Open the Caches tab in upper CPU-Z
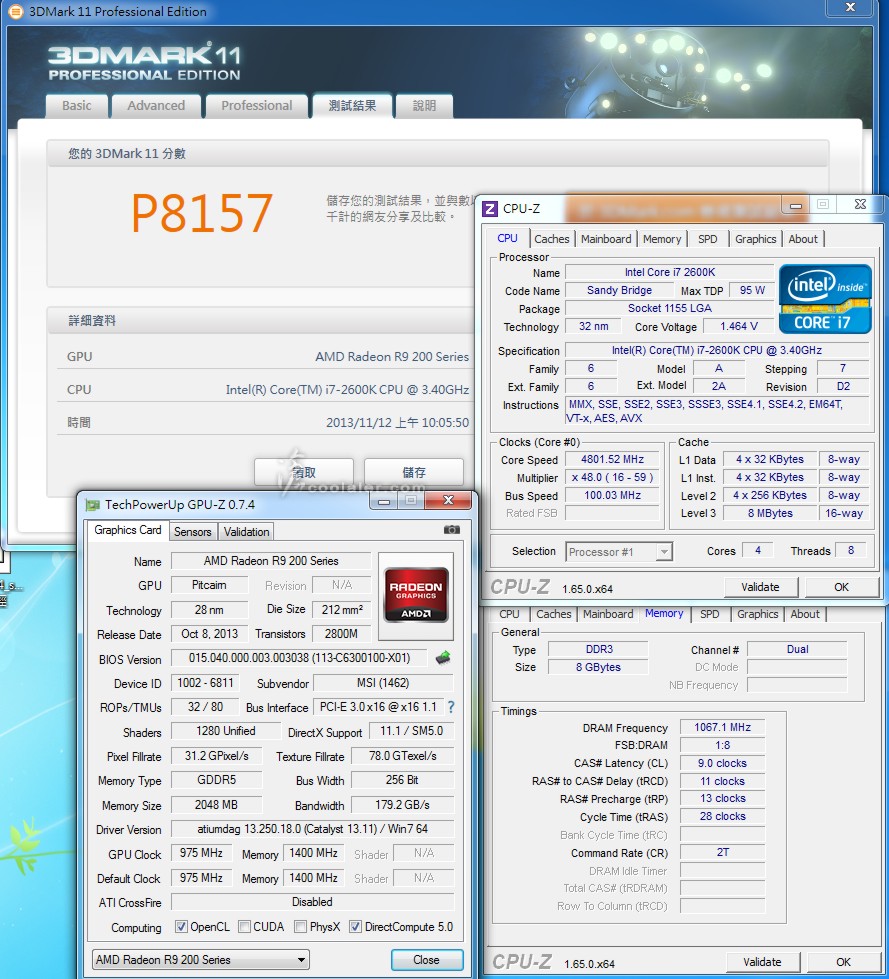Screen dimensions: 889x979 point(552,239)
